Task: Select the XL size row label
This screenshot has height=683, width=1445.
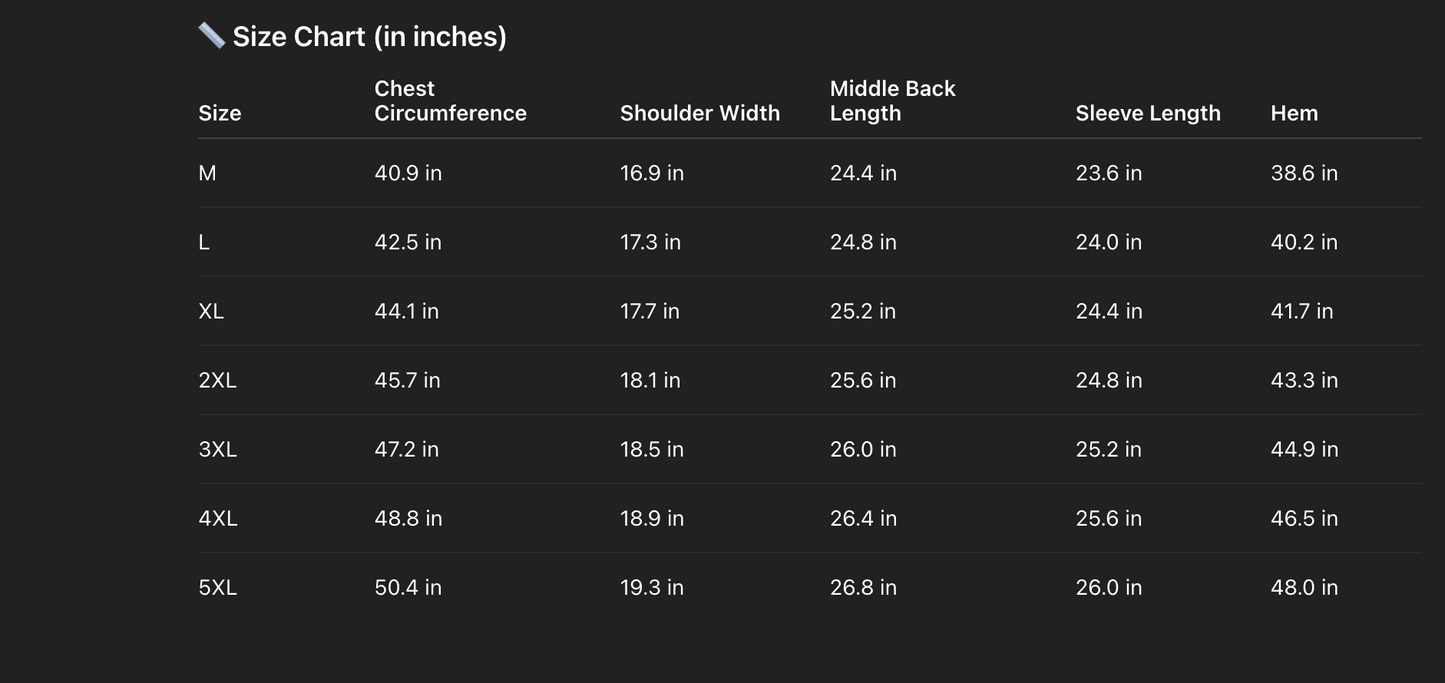Action: (211, 311)
